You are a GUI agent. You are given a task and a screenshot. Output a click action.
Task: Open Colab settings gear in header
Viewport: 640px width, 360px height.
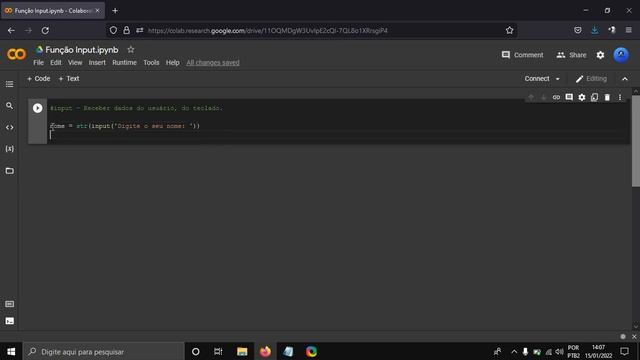click(x=600, y=55)
